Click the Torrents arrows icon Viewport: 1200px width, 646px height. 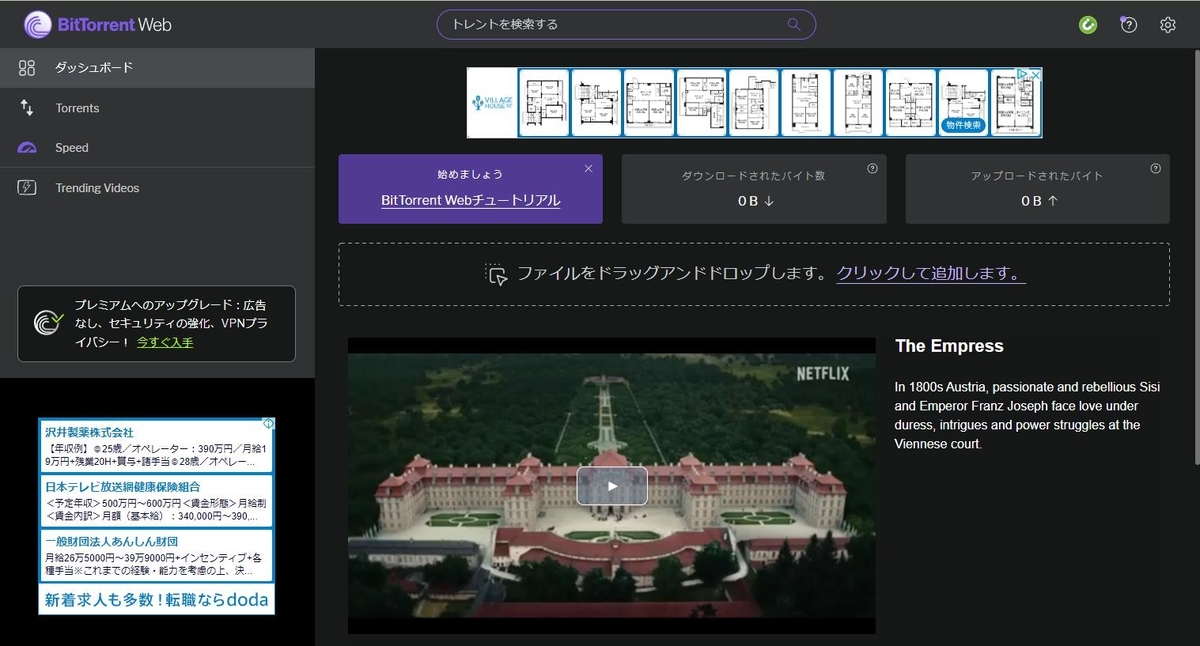(x=27, y=108)
